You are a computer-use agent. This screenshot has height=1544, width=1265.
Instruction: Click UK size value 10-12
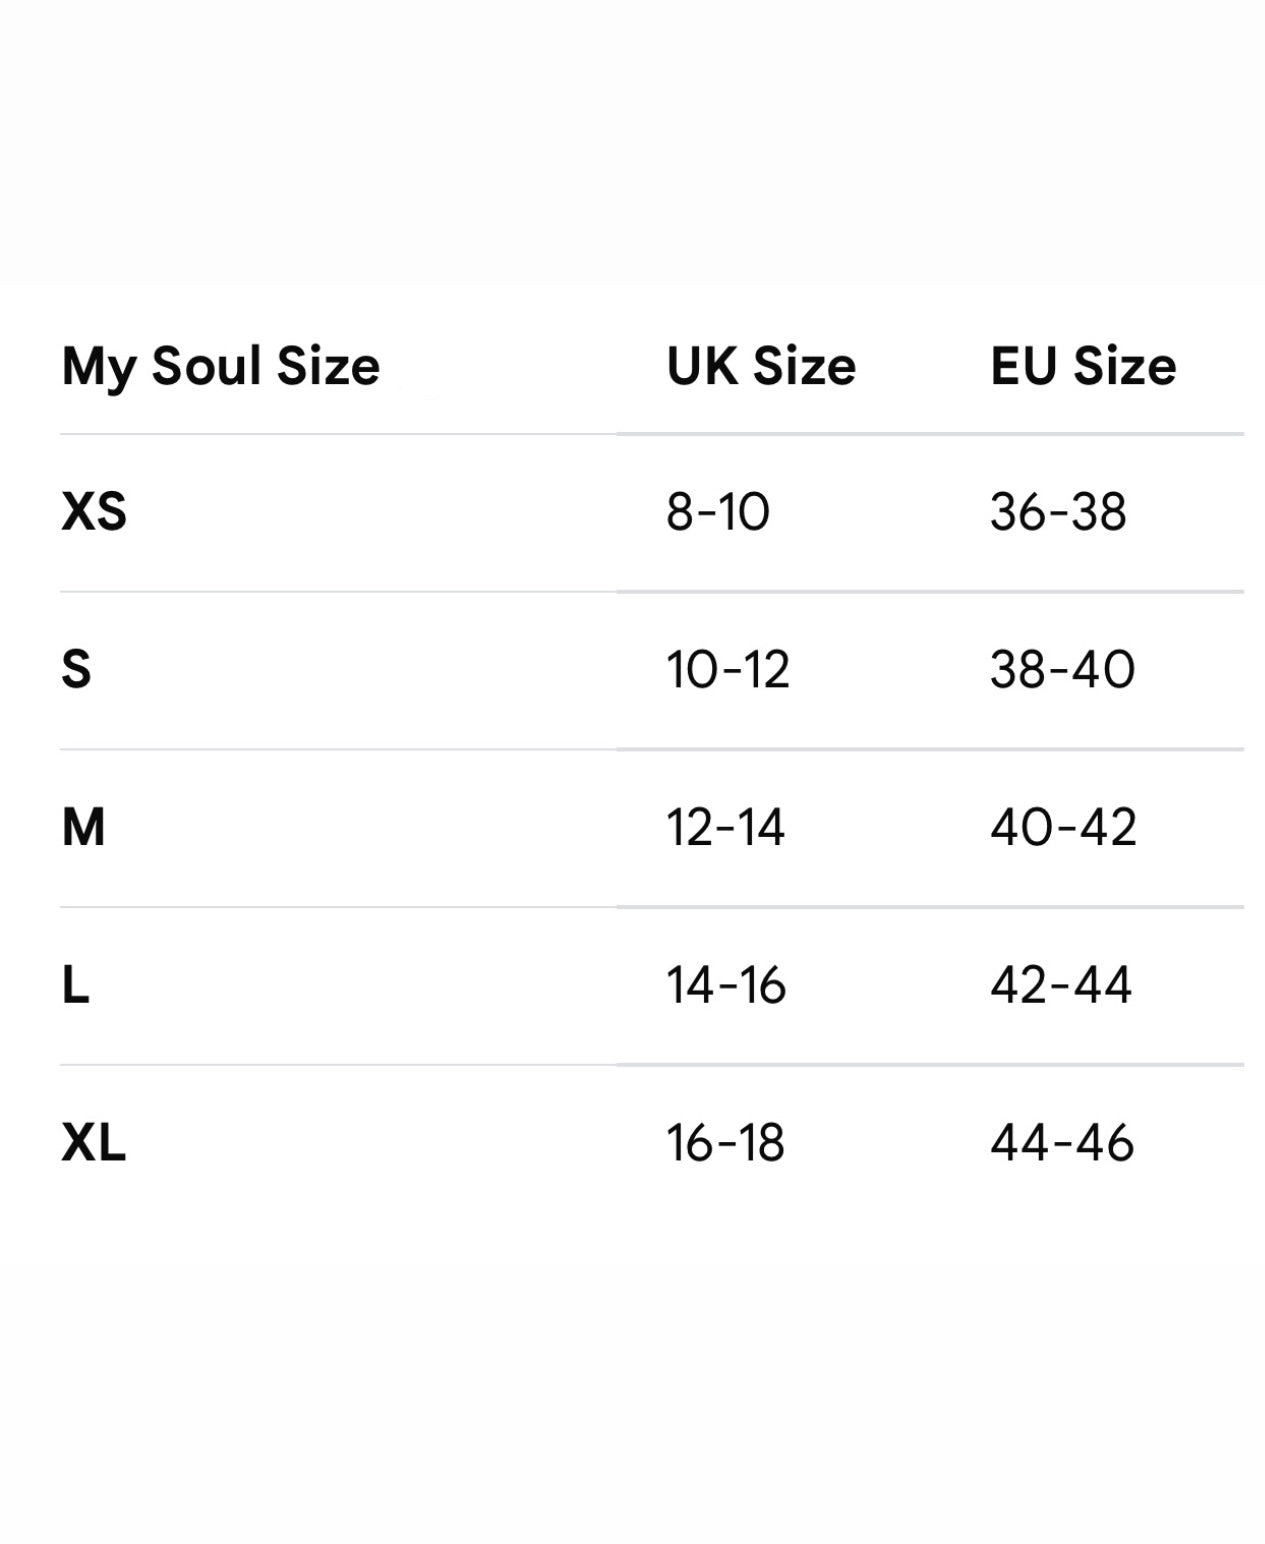tap(728, 669)
